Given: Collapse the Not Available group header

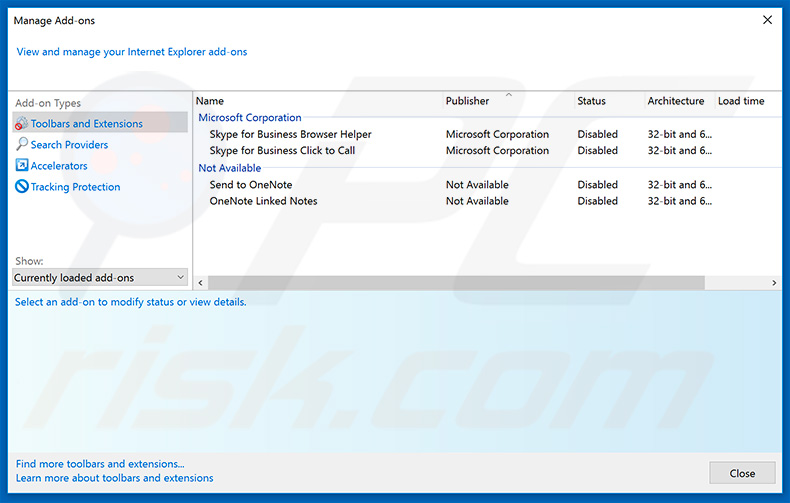Looking at the screenshot, I should pos(229,168).
